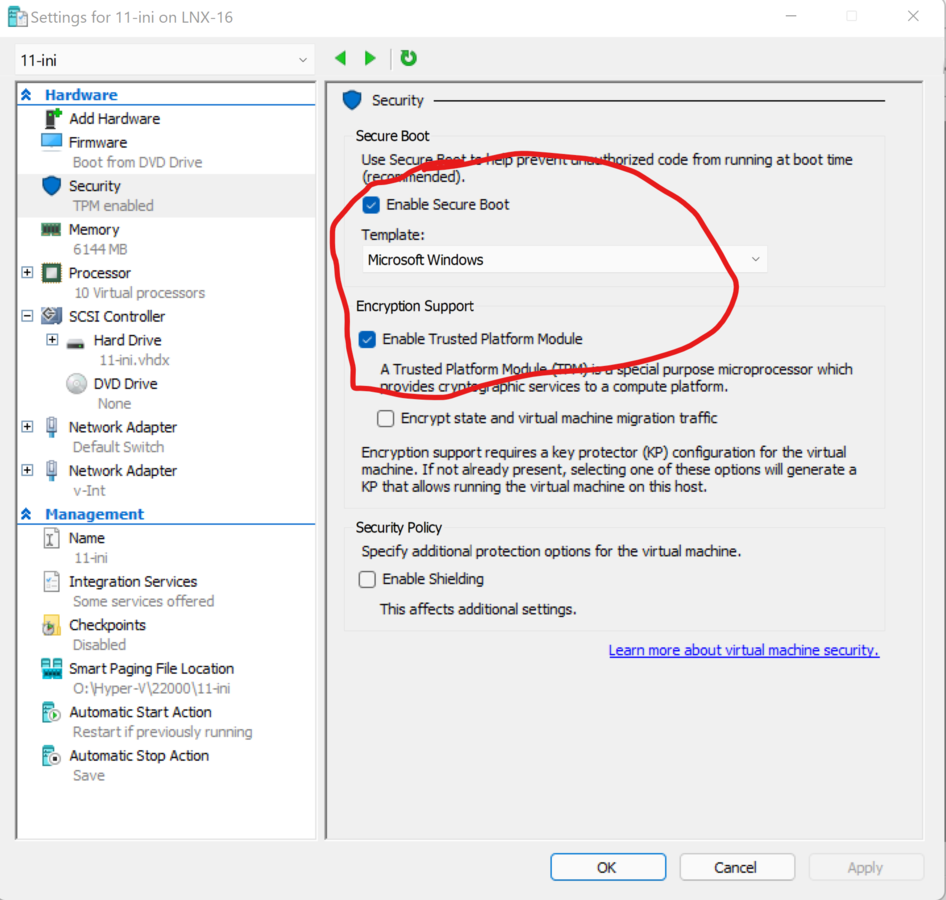The height and width of the screenshot is (900, 946).
Task: Click the green refresh icon
Action: 408,59
